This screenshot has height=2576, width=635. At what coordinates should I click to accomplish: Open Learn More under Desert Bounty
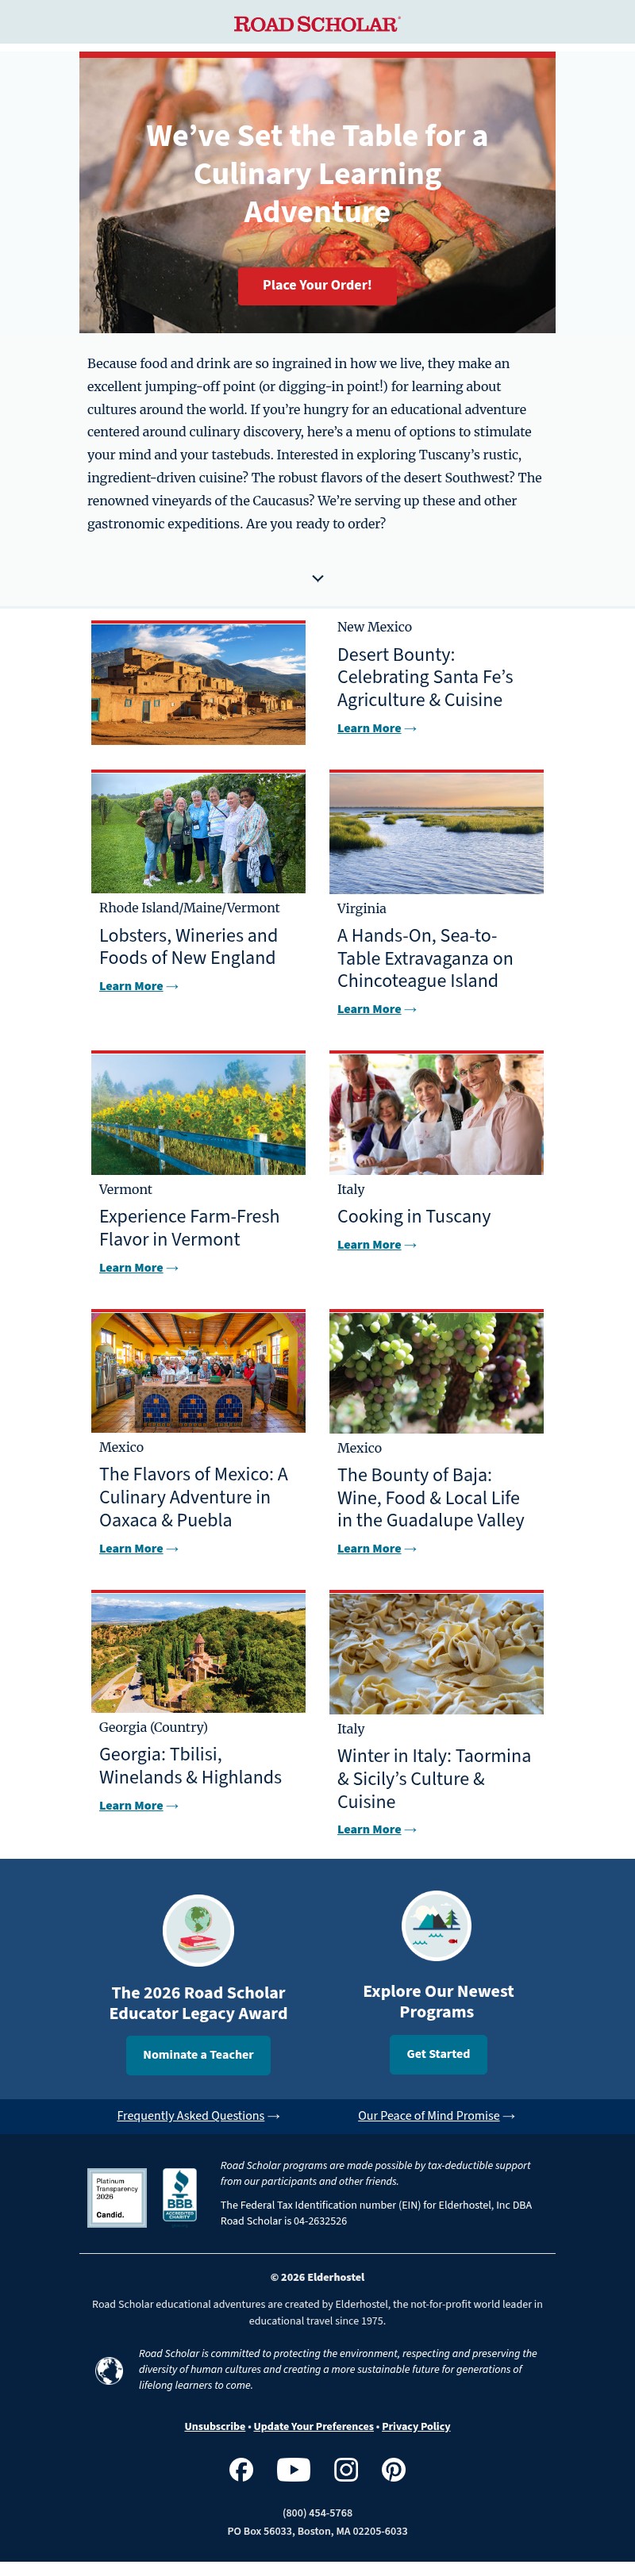pyautogui.click(x=369, y=729)
